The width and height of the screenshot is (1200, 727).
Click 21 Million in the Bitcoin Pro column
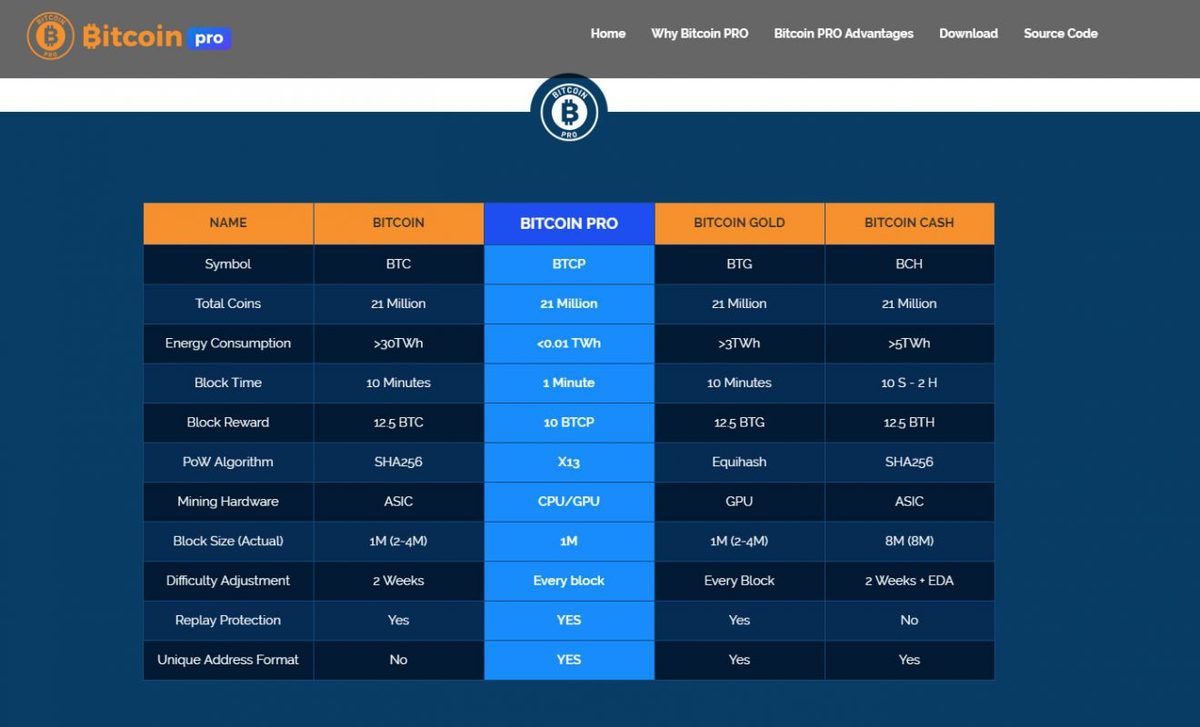[569, 304]
